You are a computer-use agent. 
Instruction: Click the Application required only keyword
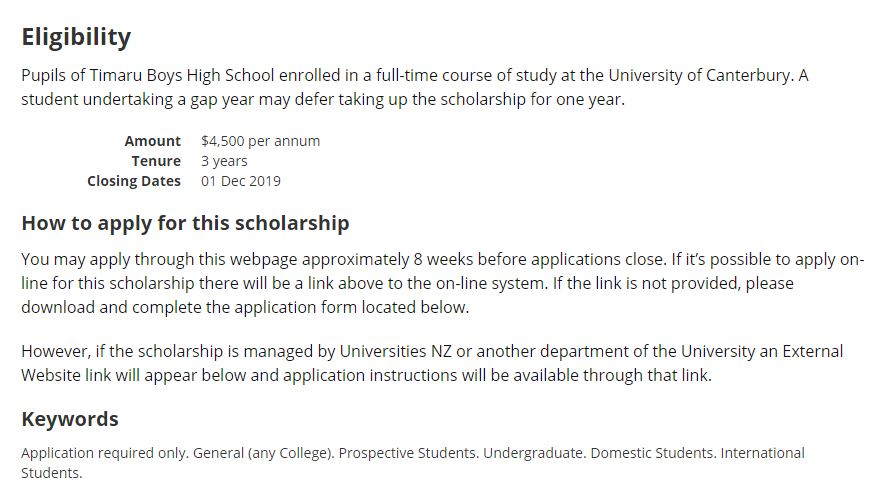pos(105,453)
